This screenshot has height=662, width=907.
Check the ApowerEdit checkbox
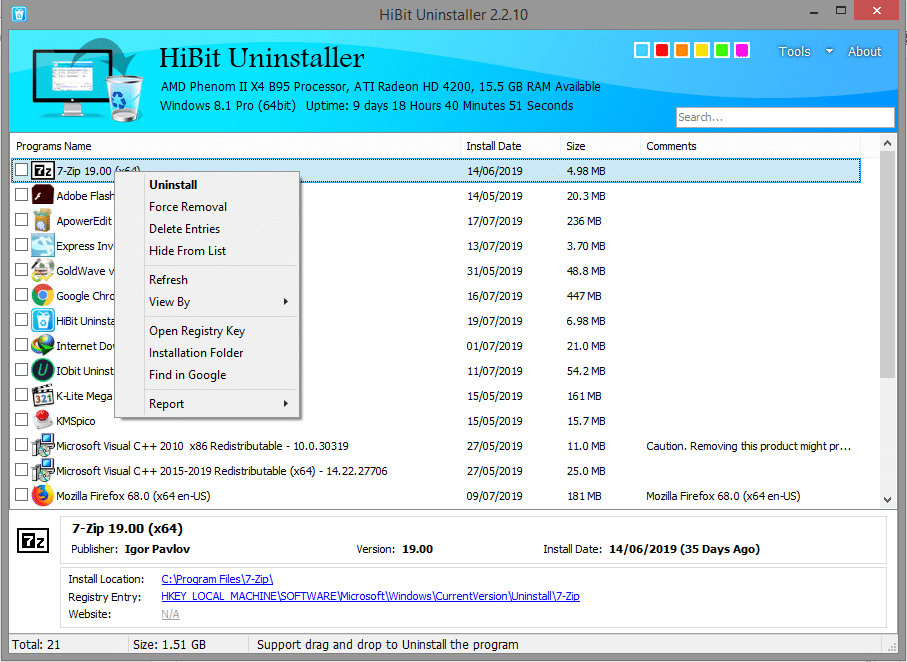[21, 220]
